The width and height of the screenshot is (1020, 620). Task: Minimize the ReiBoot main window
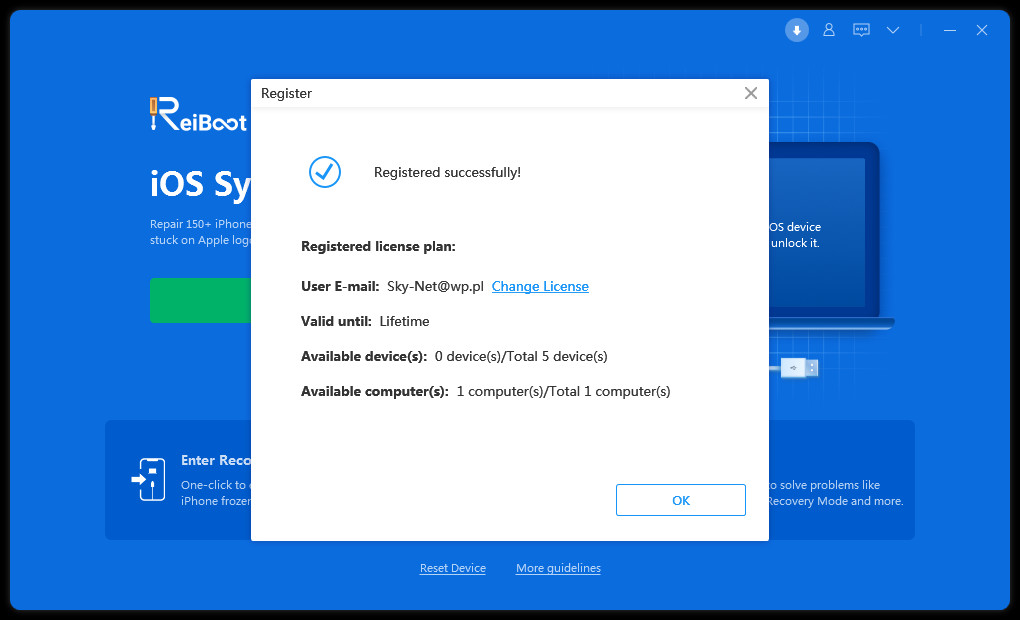pos(950,30)
